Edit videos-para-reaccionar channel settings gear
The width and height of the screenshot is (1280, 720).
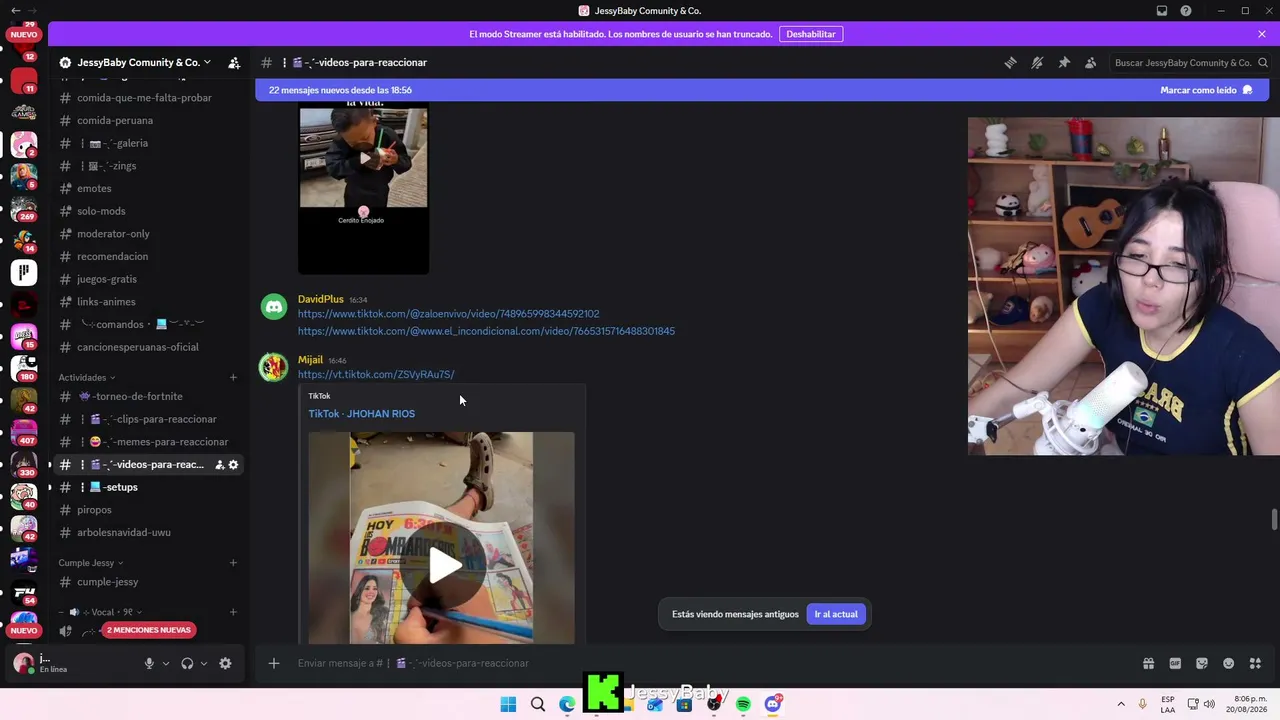[x=234, y=465]
